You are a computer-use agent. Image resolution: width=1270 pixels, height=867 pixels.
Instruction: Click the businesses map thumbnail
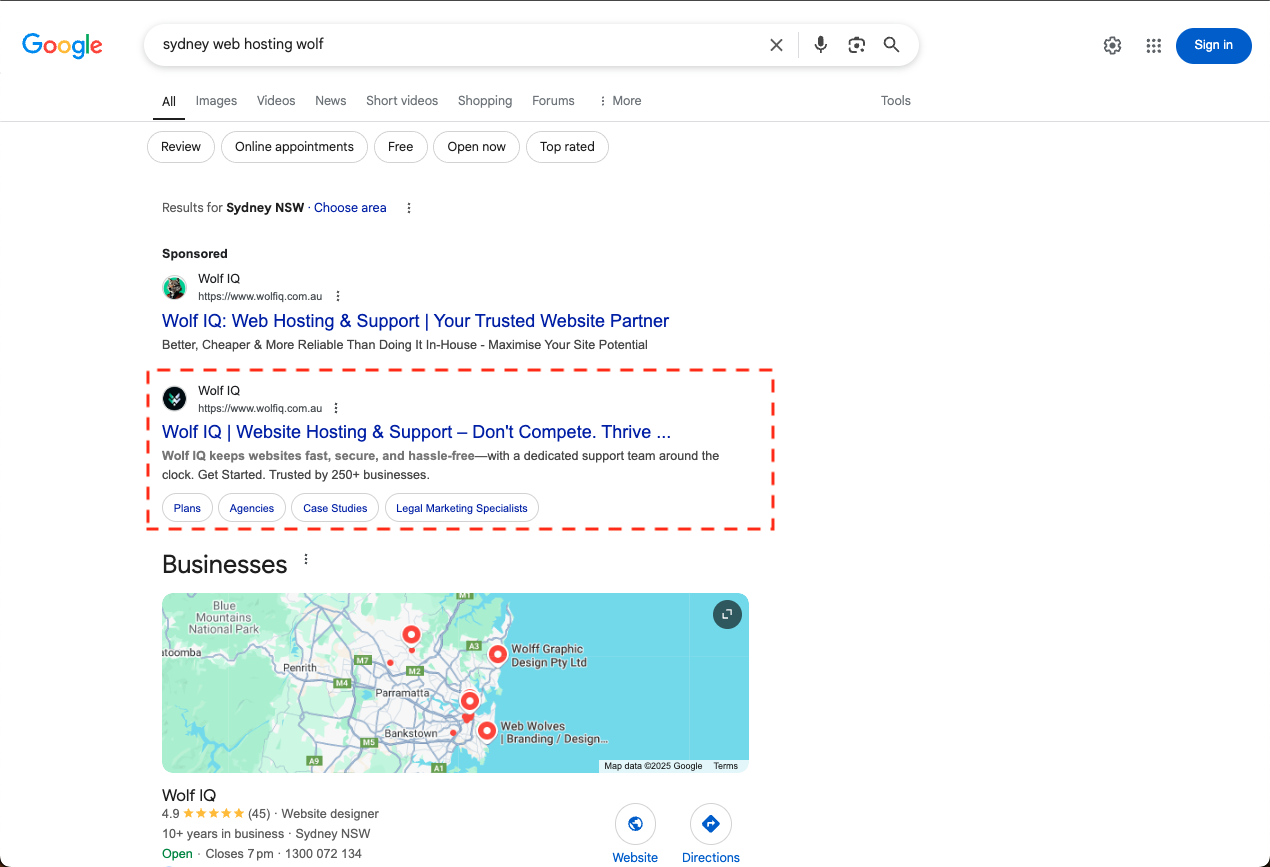(x=455, y=683)
